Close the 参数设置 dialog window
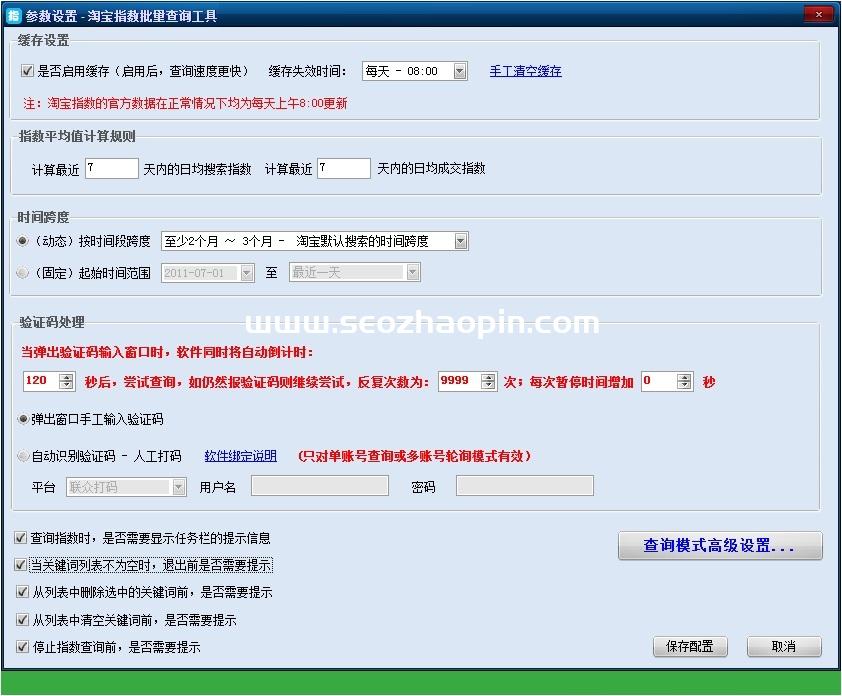The width and height of the screenshot is (842, 696). coord(819,15)
